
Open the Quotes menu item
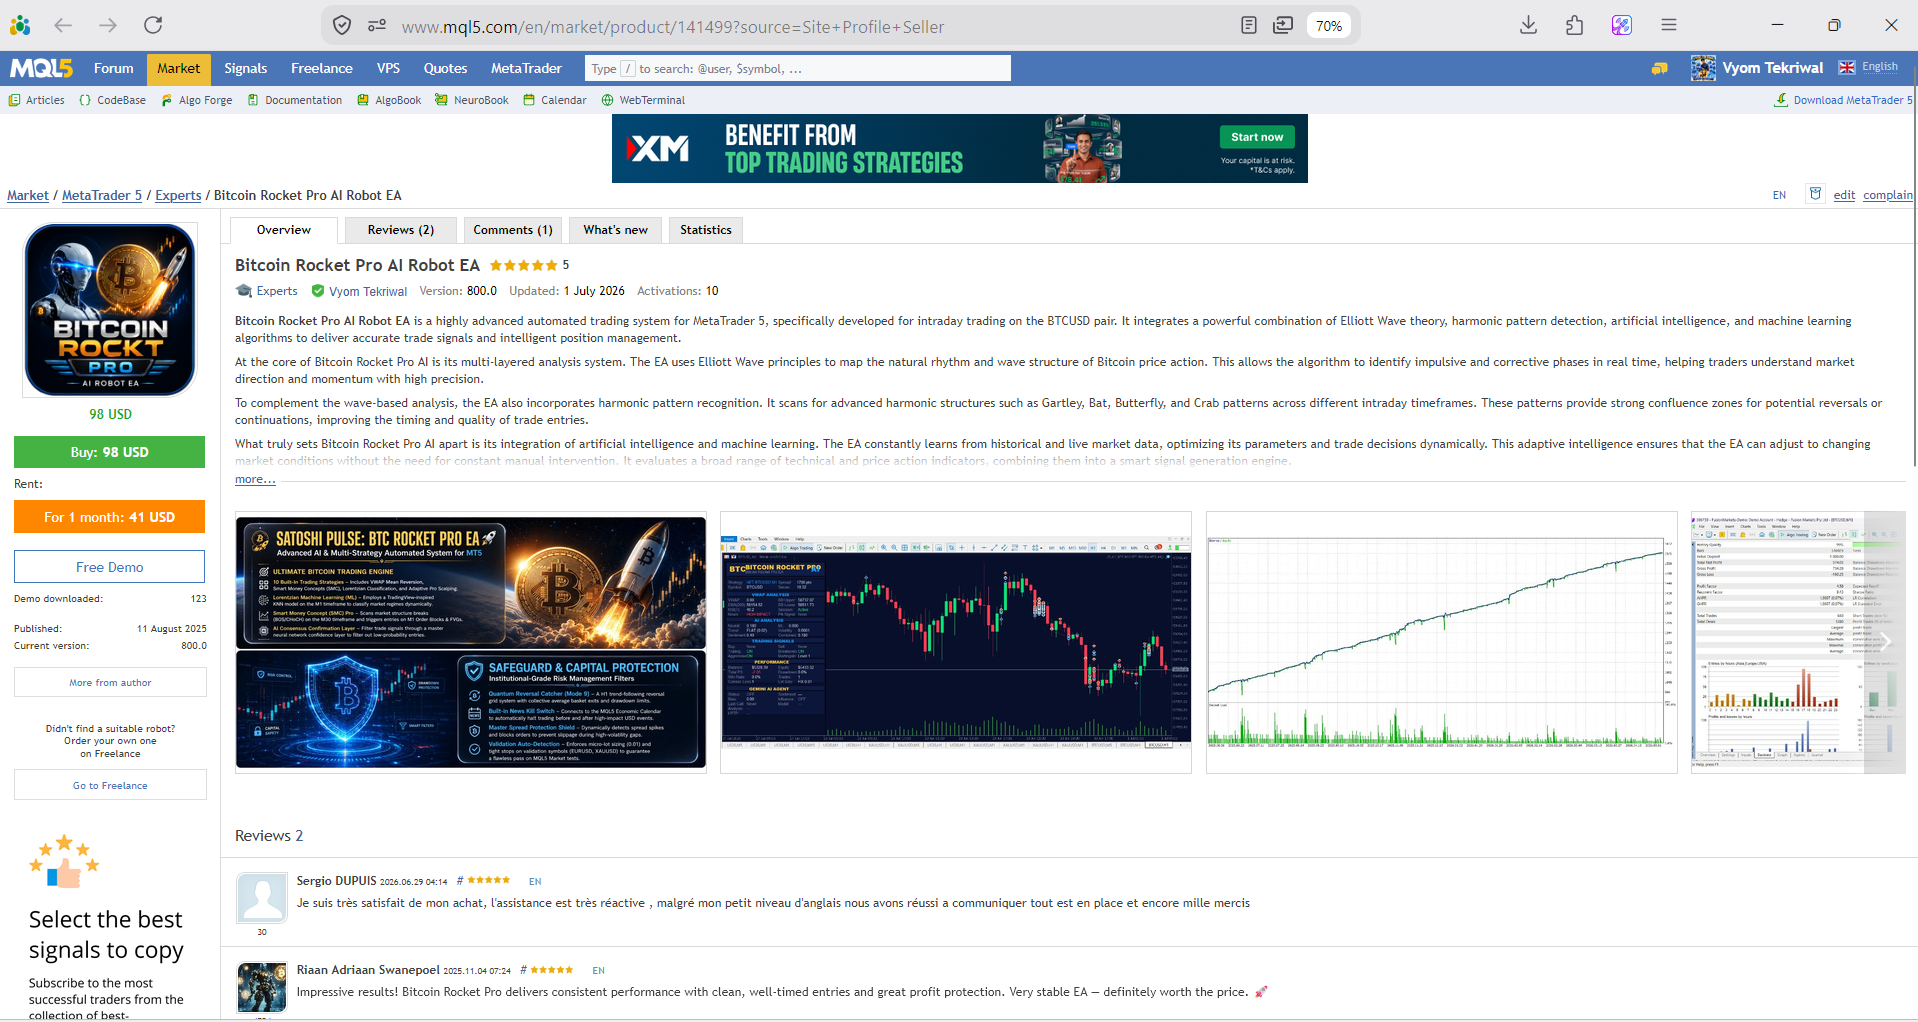click(x=445, y=68)
